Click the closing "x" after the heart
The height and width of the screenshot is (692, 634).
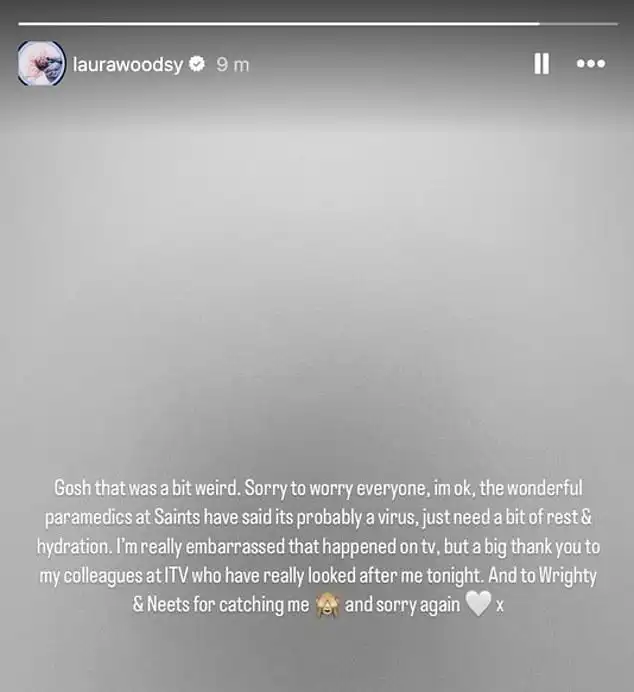499,606
